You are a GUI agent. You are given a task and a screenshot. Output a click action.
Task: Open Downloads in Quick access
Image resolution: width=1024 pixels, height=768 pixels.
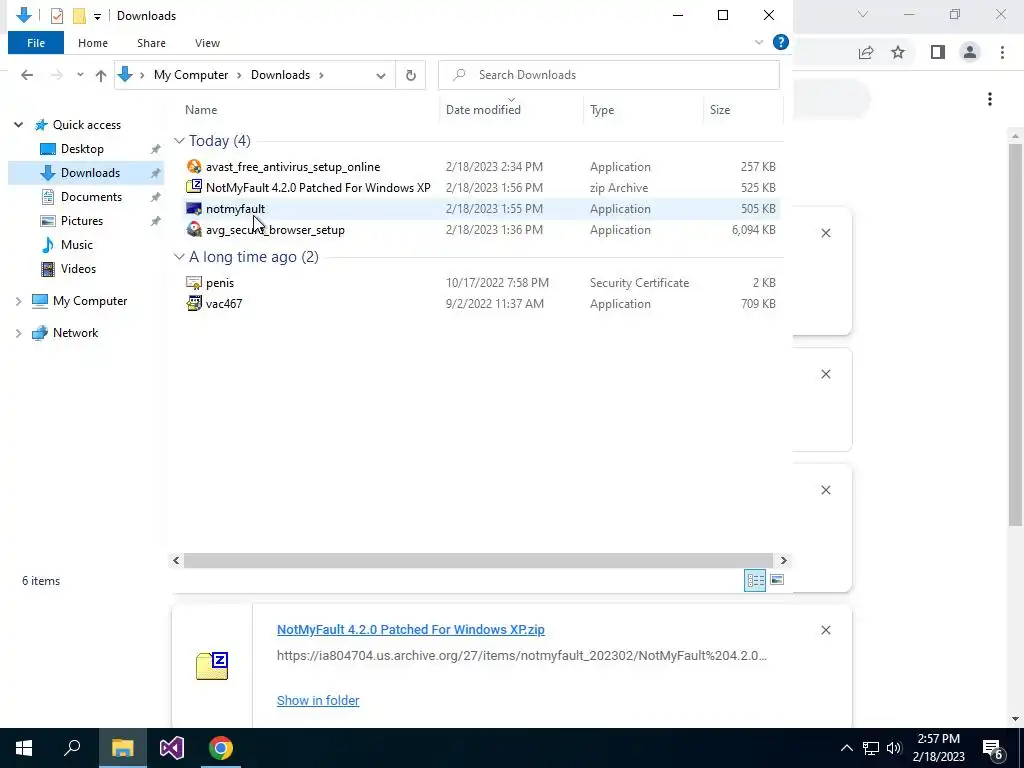[x=90, y=173]
